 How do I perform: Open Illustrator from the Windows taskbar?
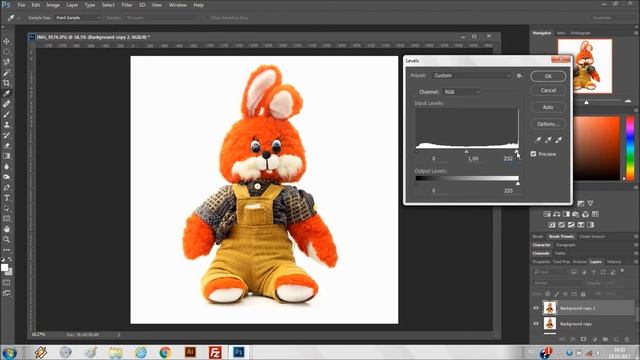coord(190,352)
